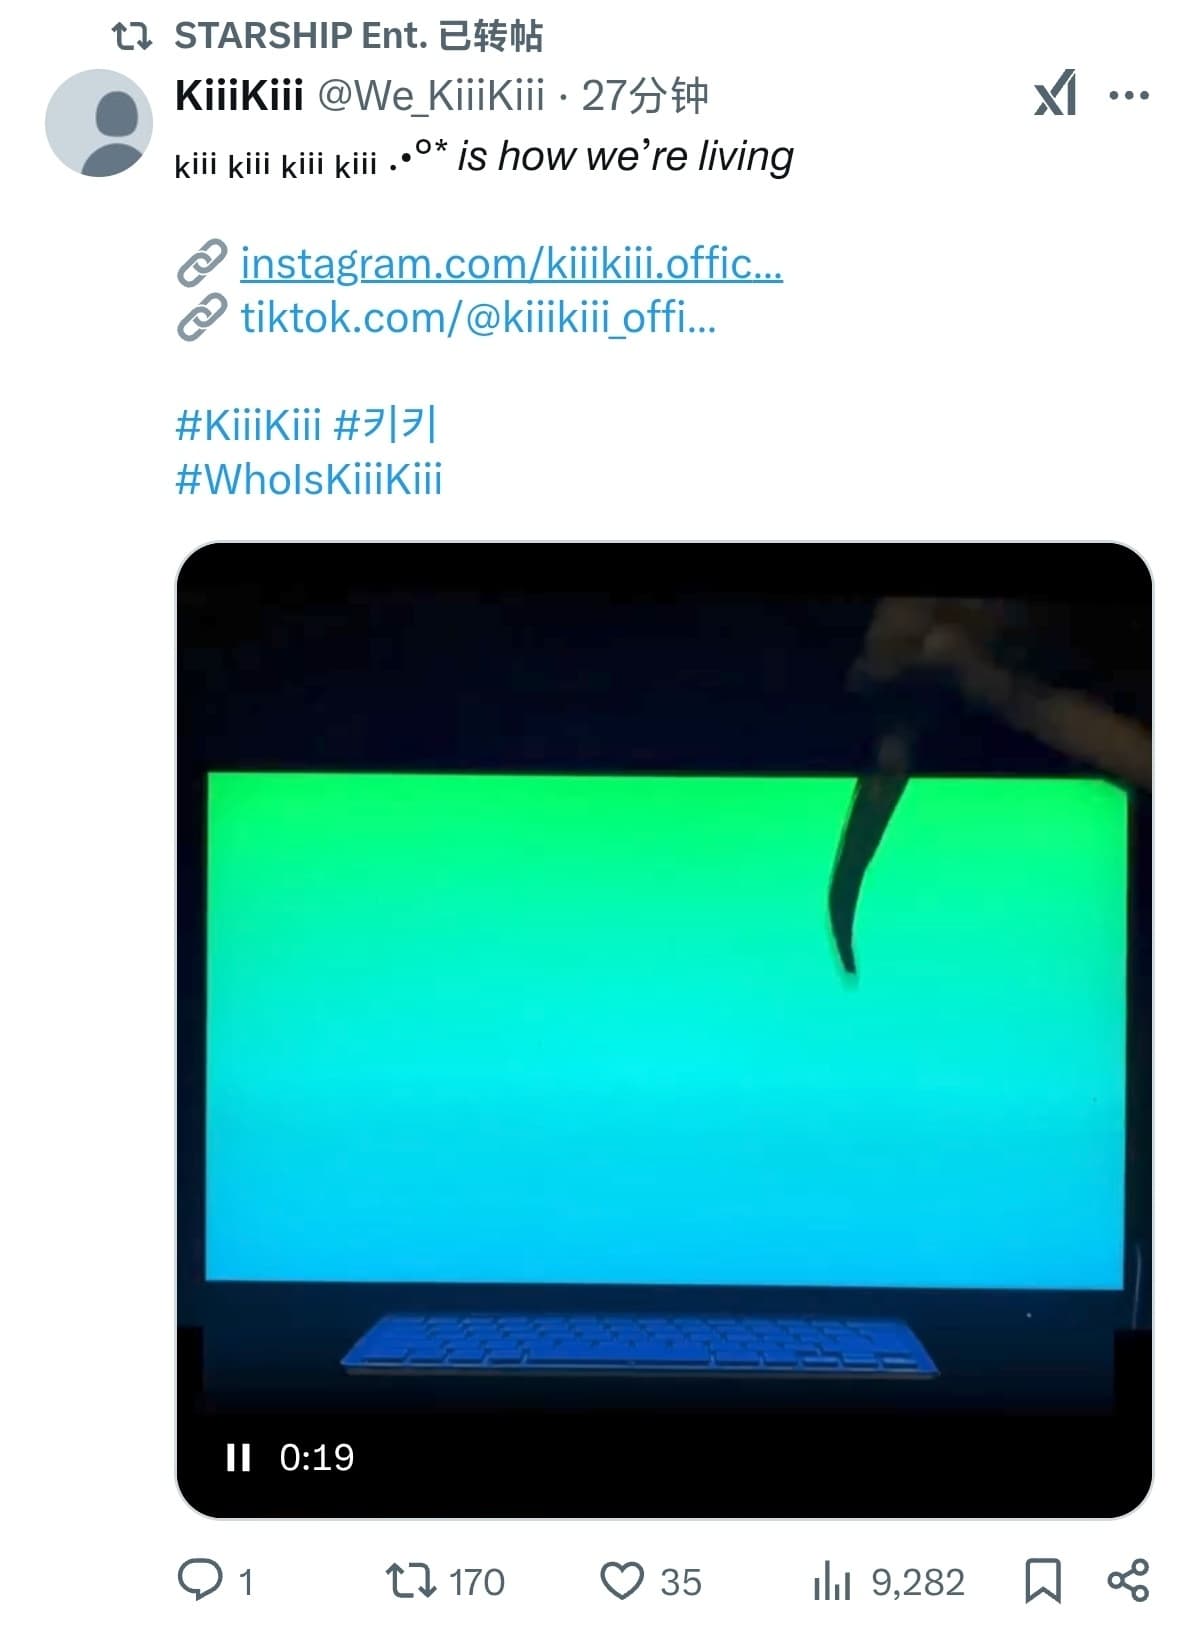The width and height of the screenshot is (1200, 1630).
Task: Click STARSHIP Ent. reposted label
Action: pyautogui.click(x=359, y=36)
